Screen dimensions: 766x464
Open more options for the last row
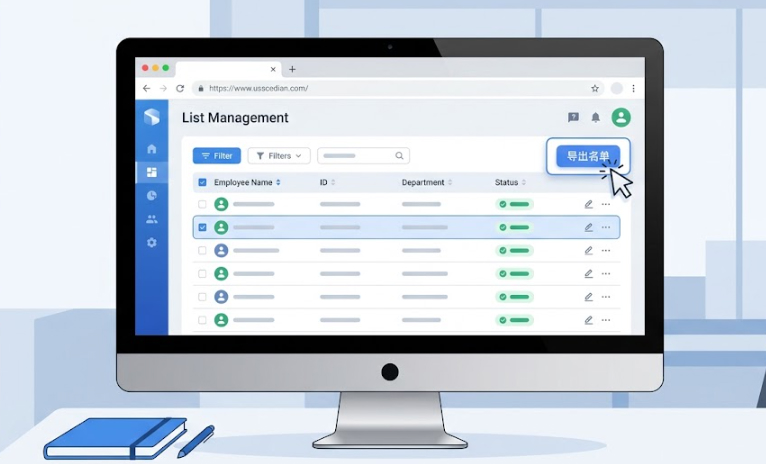click(x=606, y=320)
